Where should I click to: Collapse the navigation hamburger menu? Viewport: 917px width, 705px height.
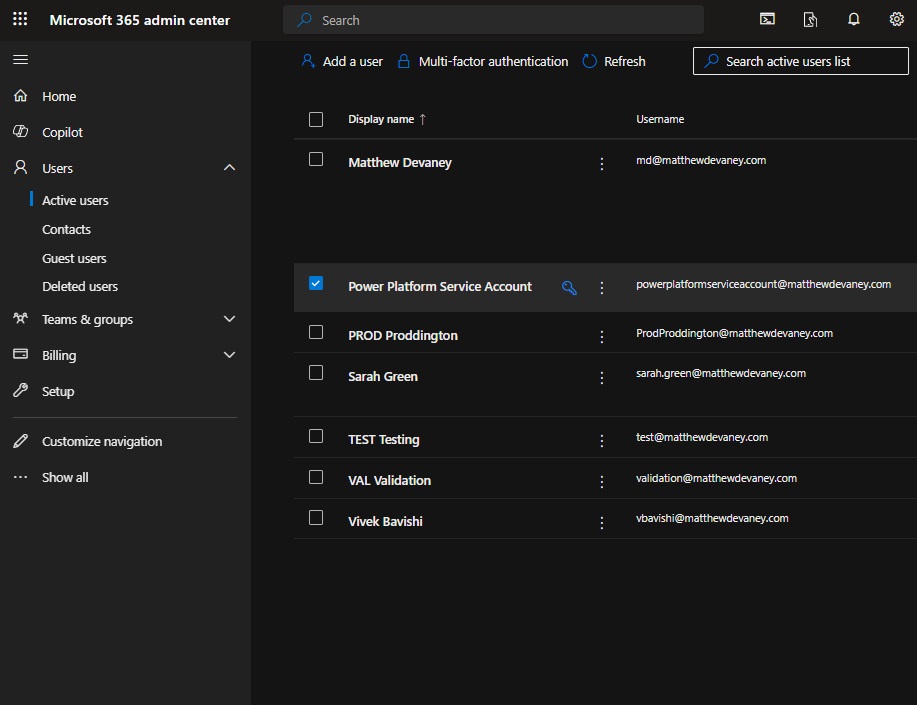point(20,60)
